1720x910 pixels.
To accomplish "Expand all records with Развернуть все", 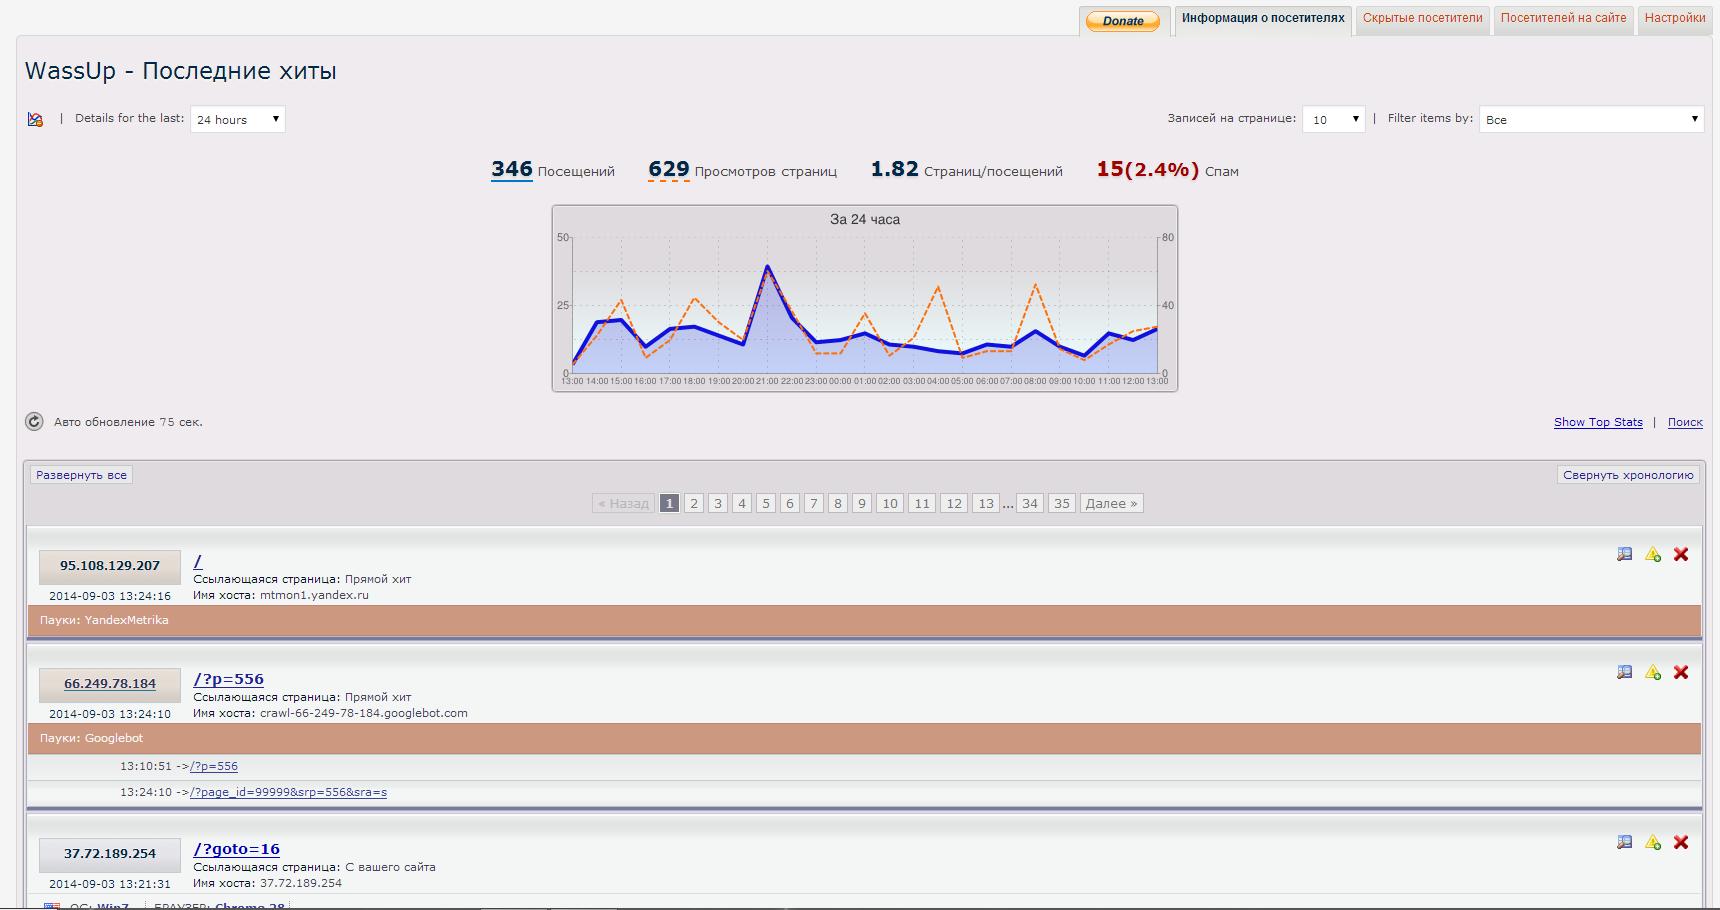I will (82, 475).
